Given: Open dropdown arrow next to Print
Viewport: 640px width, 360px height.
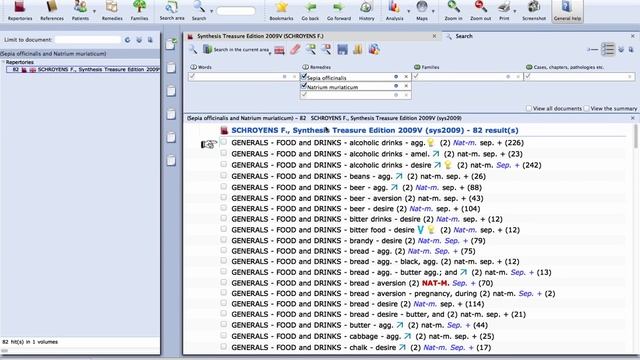Looking at the screenshot, I should pyautogui.click(x=515, y=11).
